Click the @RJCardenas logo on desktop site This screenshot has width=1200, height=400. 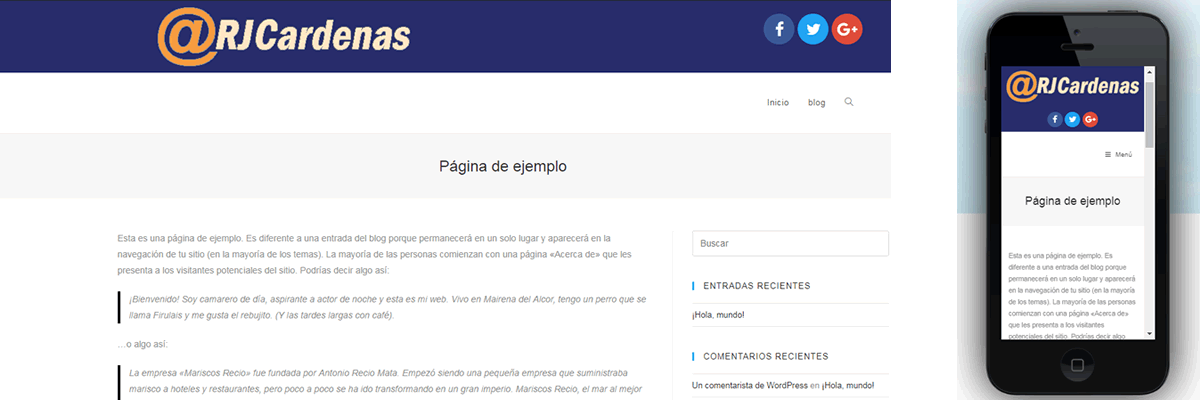[x=284, y=35]
